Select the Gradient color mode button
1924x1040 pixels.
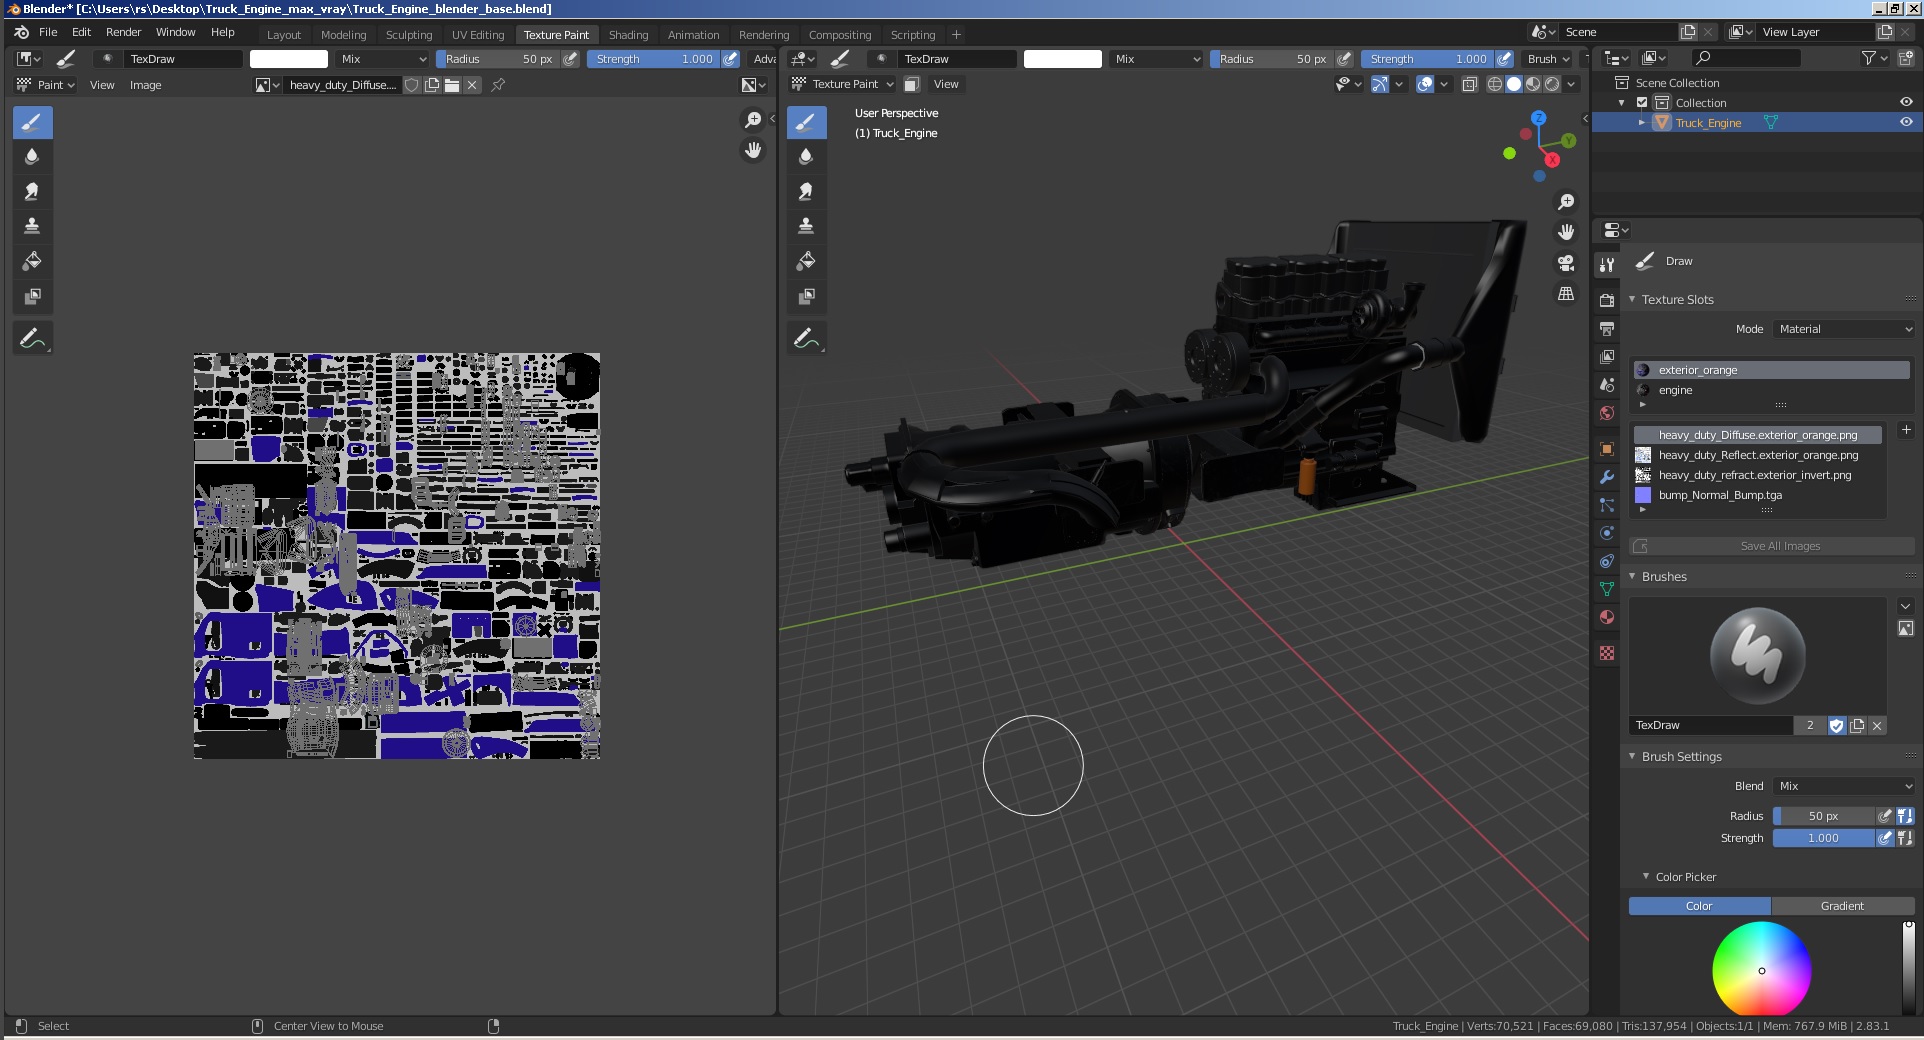1842,906
